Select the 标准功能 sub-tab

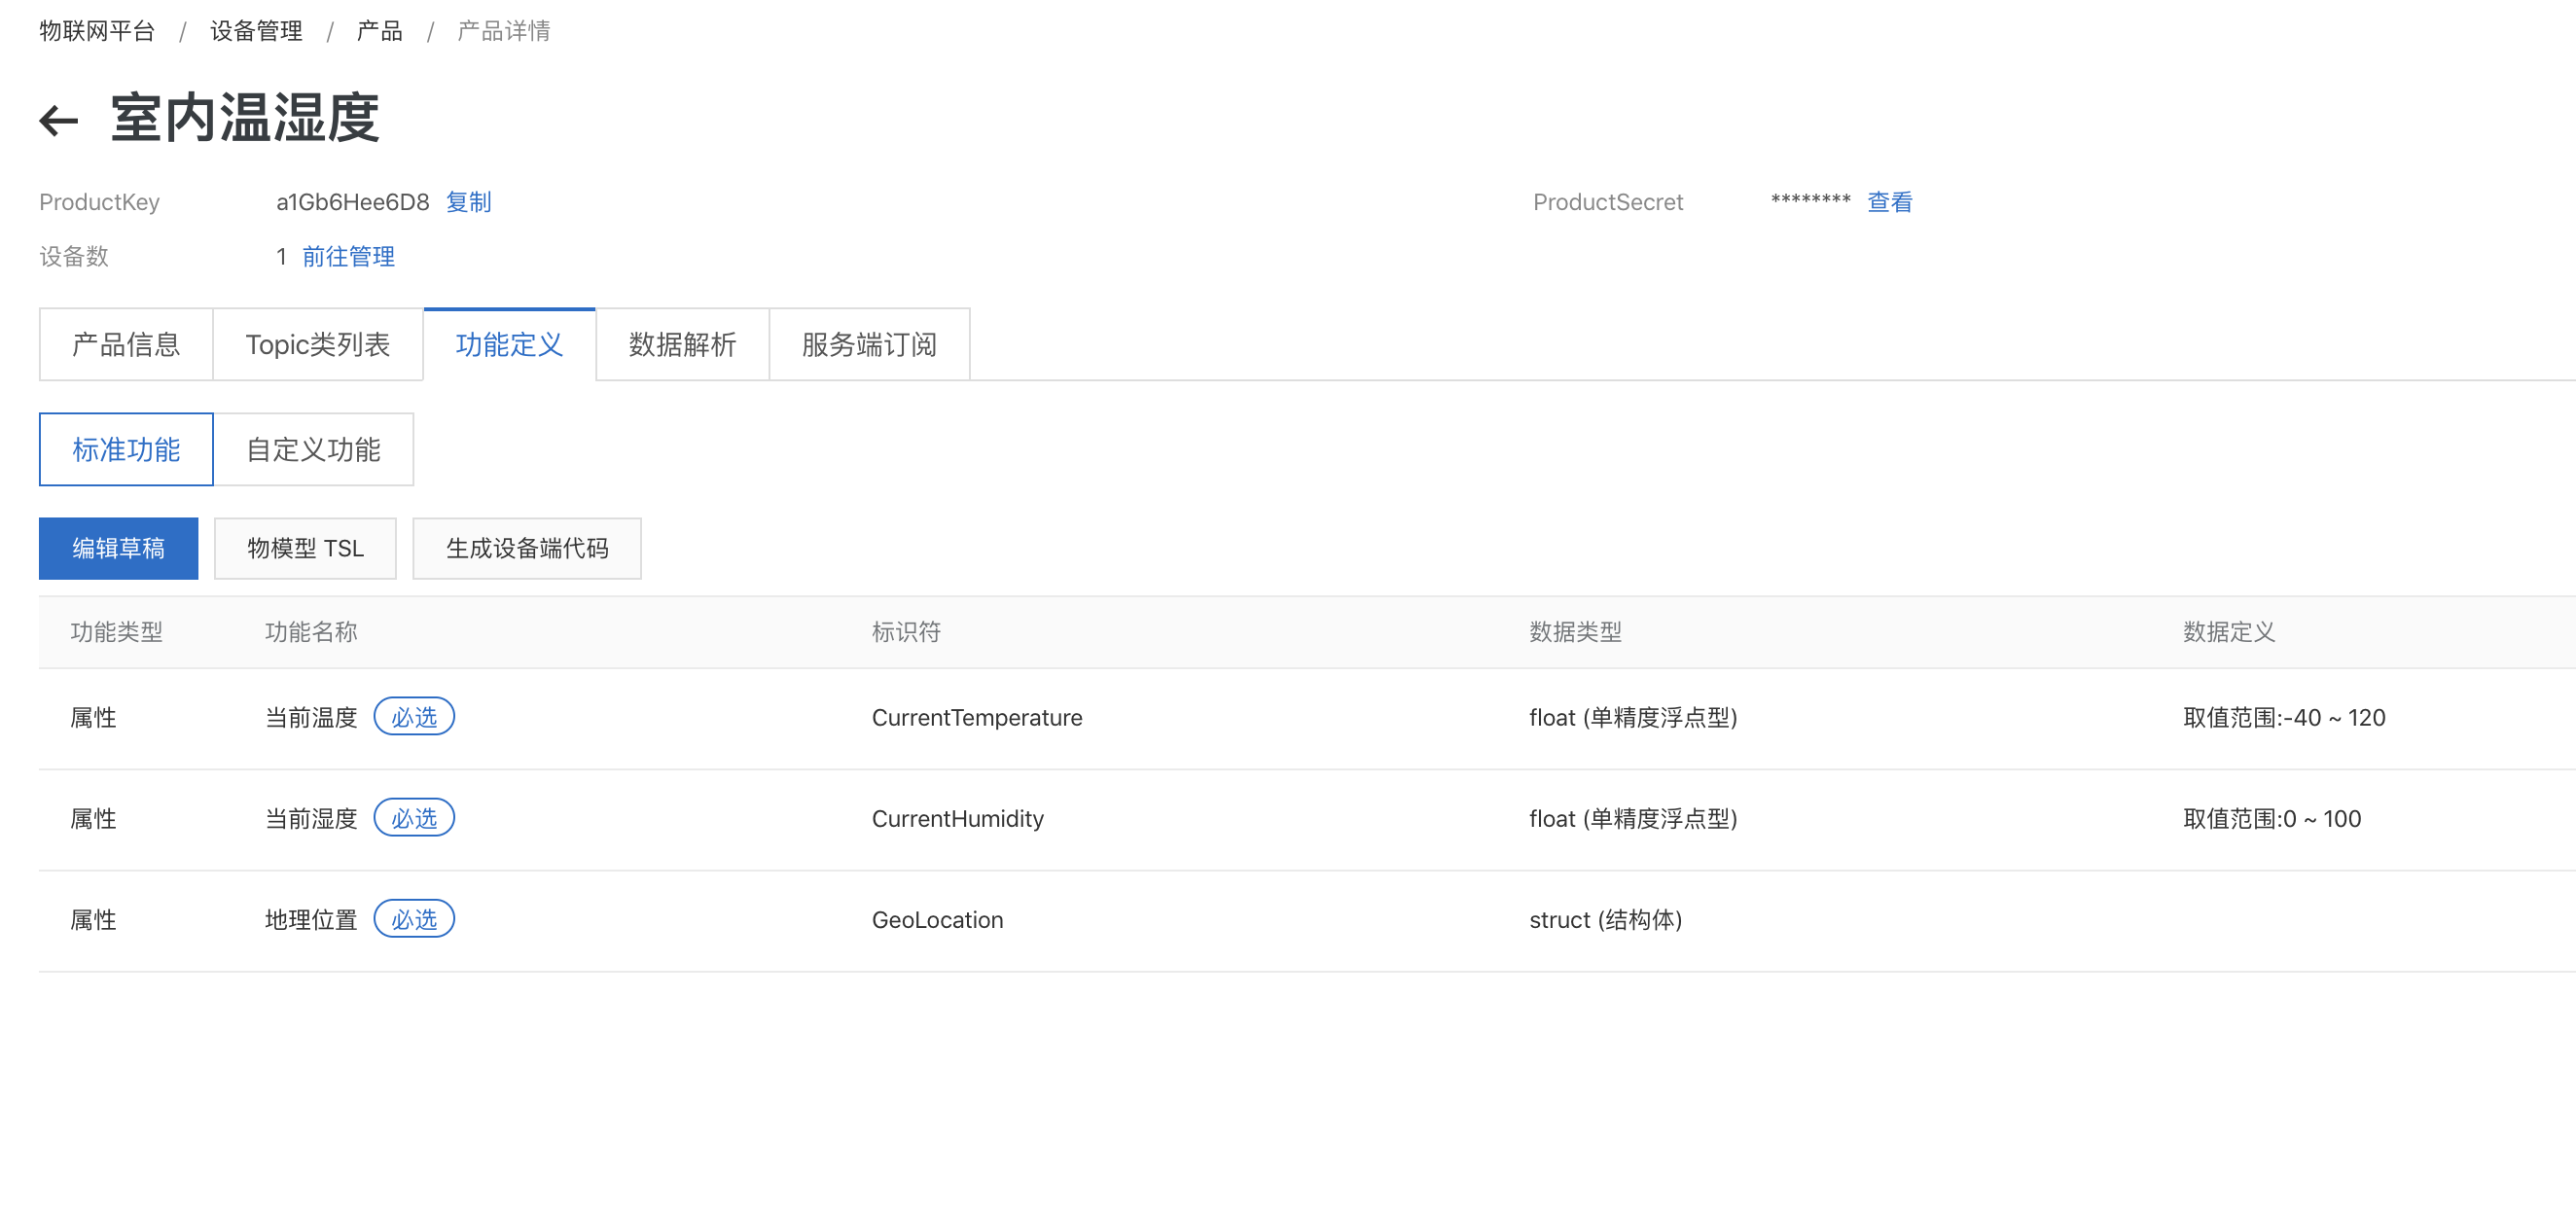point(126,450)
